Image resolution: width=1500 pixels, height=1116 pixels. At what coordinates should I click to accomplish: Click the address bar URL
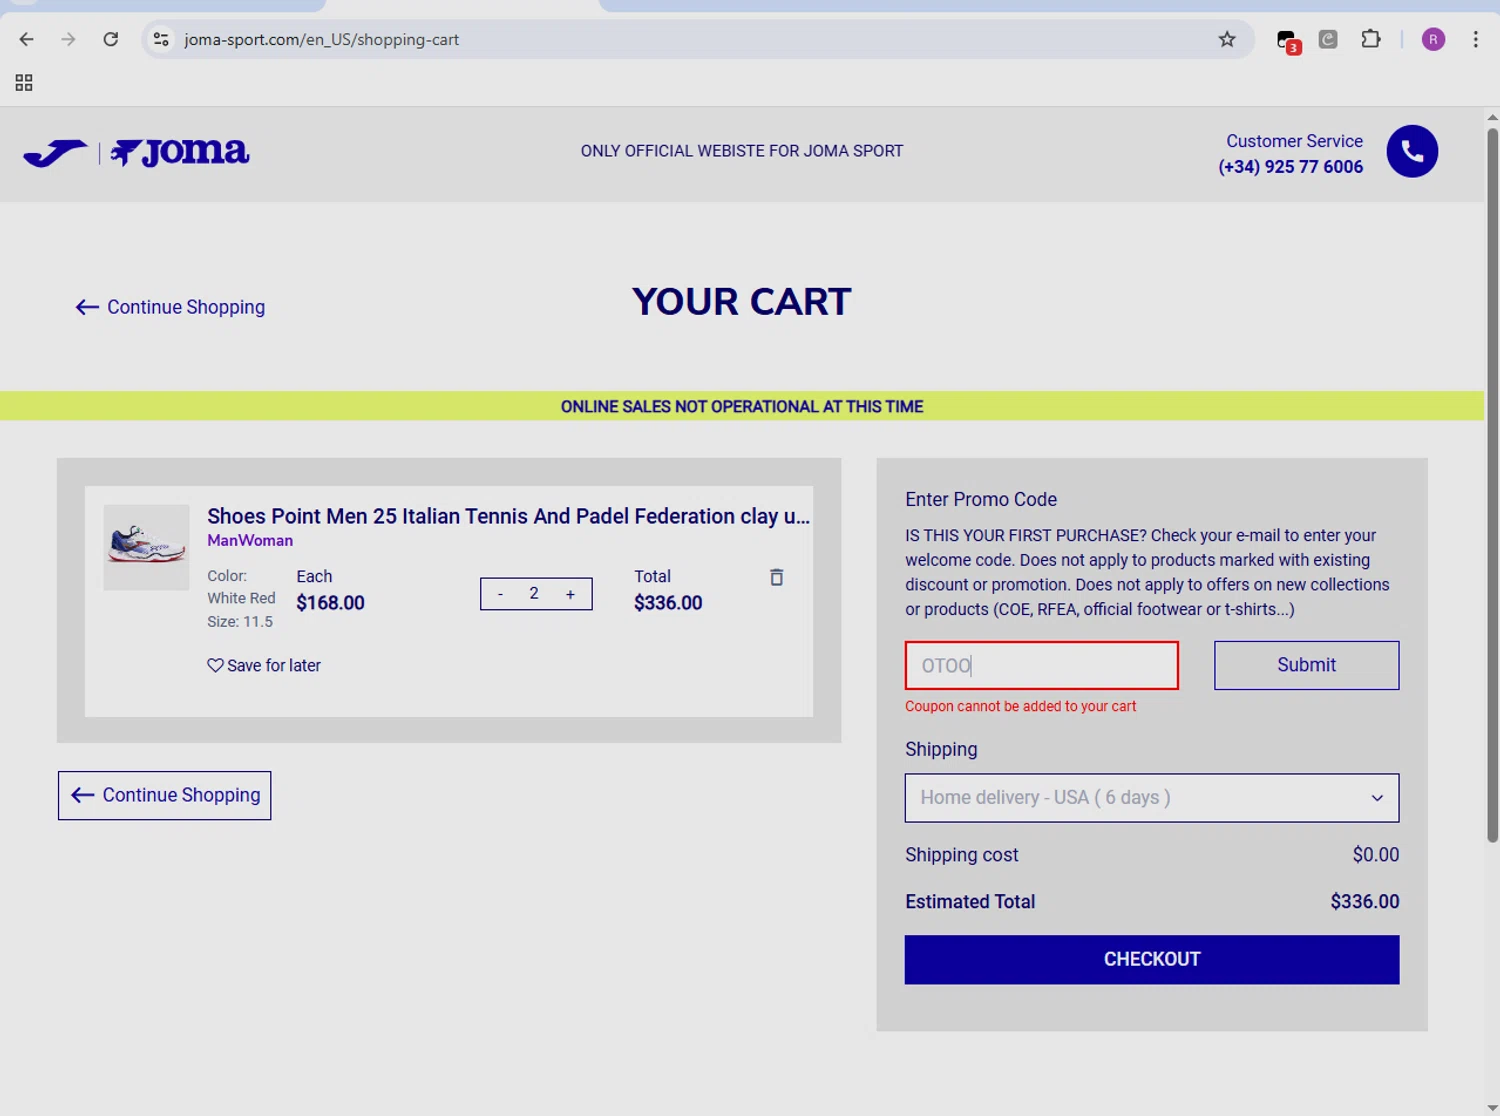point(321,40)
